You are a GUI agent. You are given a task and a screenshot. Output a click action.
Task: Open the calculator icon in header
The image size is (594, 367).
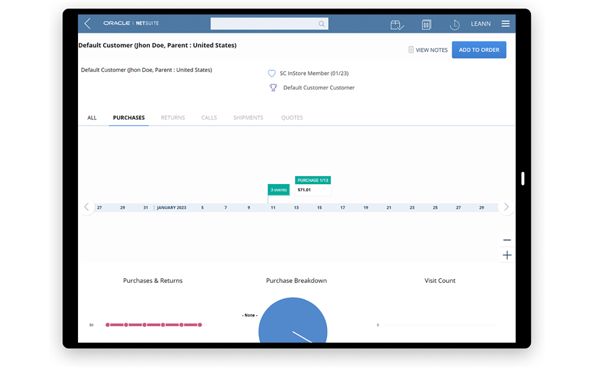[426, 25]
